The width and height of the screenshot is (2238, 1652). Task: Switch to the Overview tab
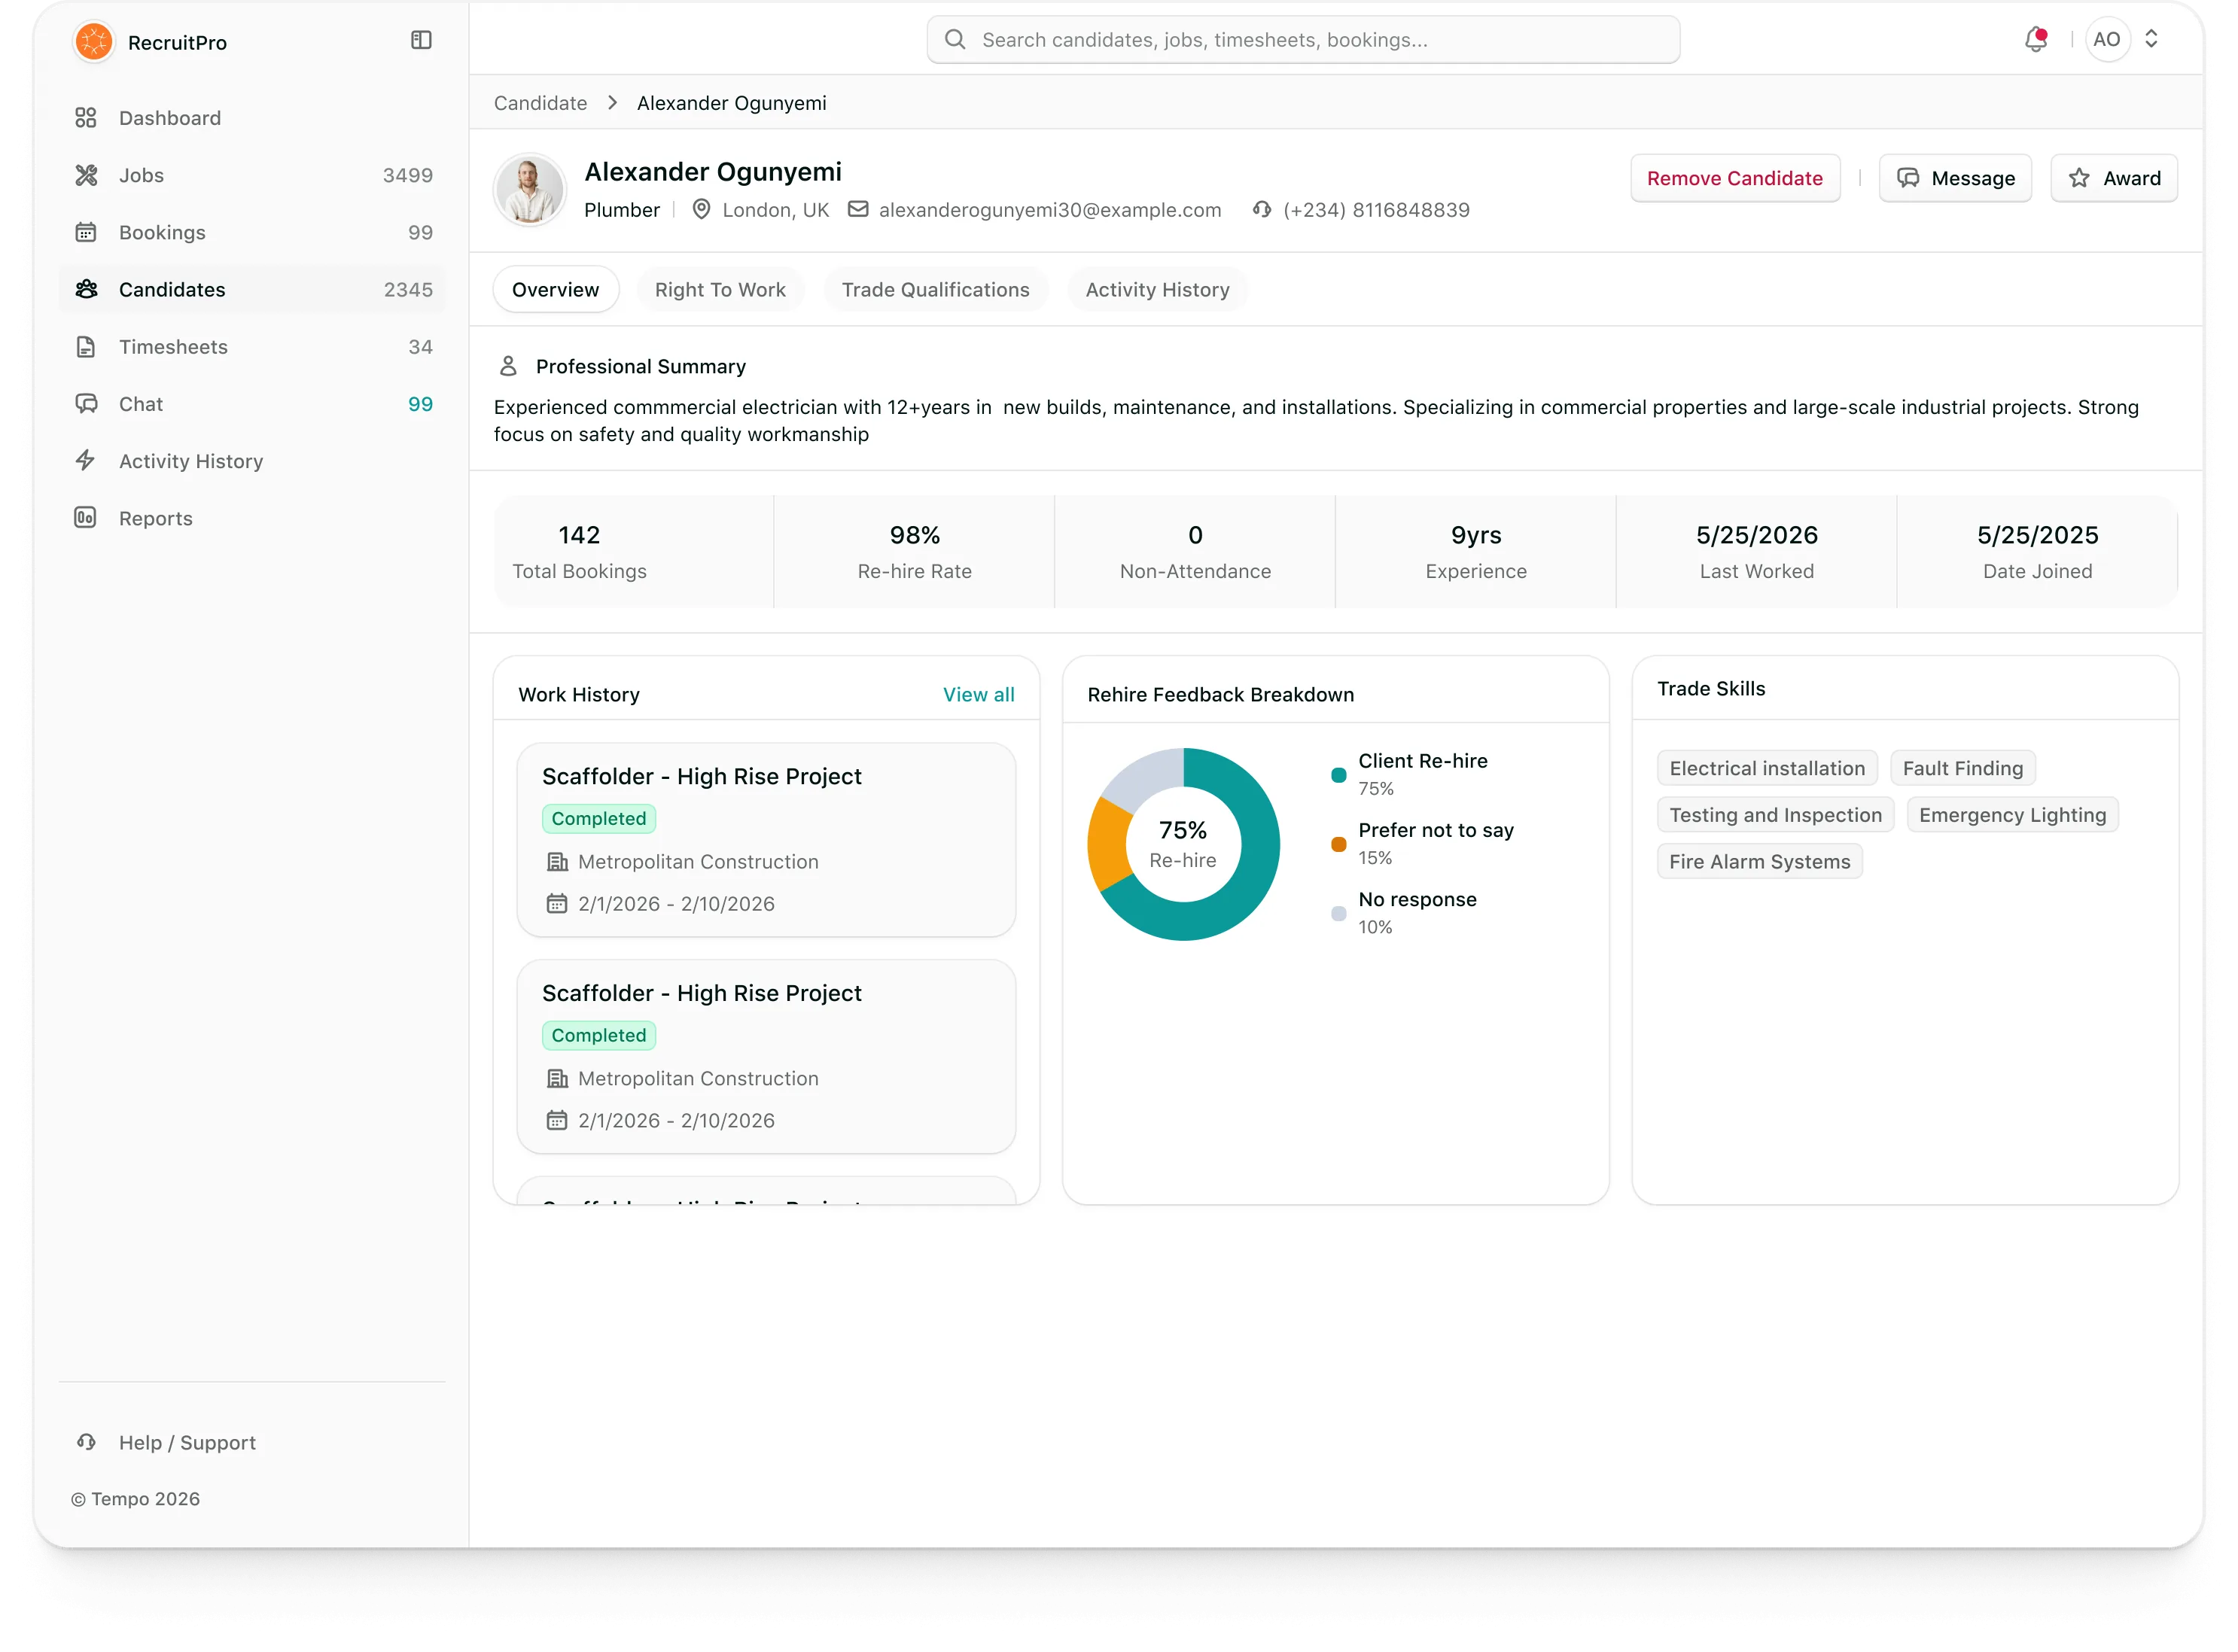coord(556,290)
